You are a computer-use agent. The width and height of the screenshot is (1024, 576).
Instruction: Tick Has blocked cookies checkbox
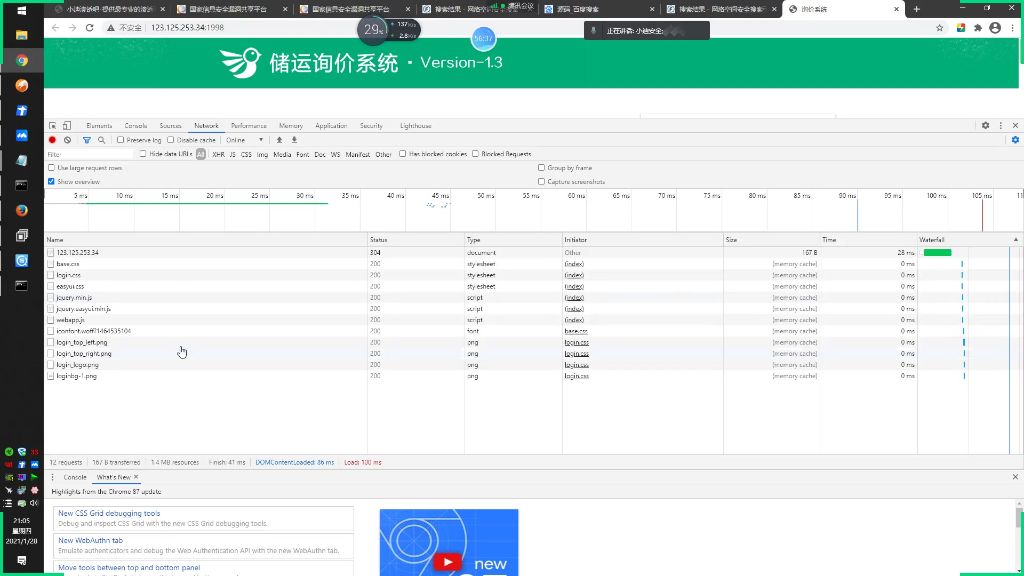click(403, 154)
